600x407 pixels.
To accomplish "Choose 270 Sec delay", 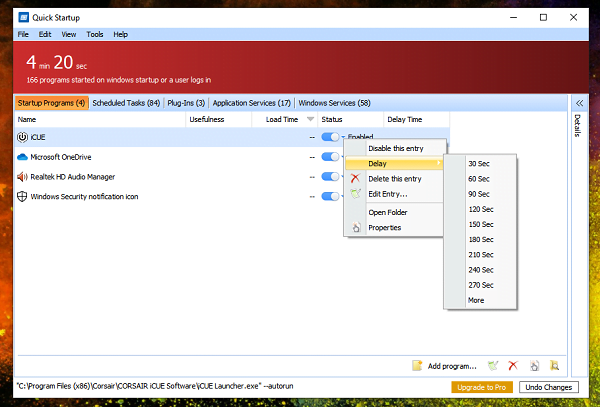I will (481, 285).
